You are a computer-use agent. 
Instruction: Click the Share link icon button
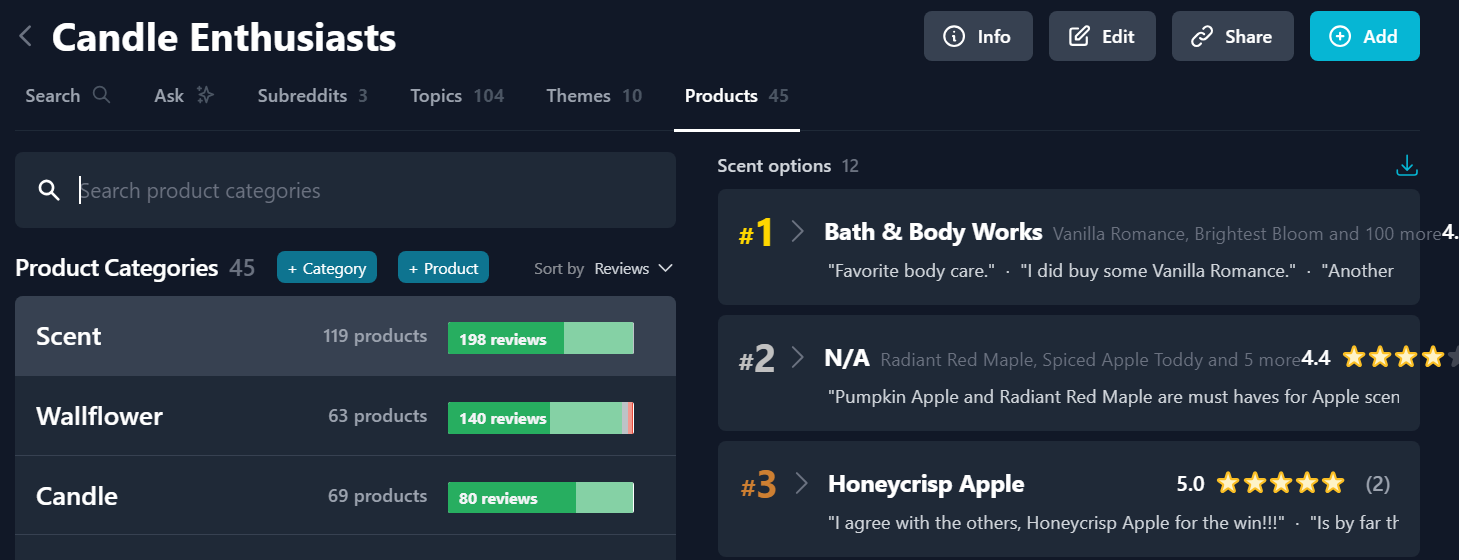point(1233,36)
